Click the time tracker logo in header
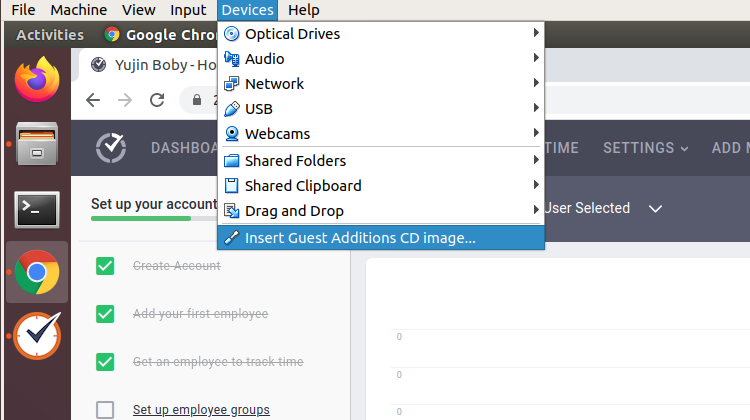Viewport: 750px width, 420px height. click(x=110, y=148)
